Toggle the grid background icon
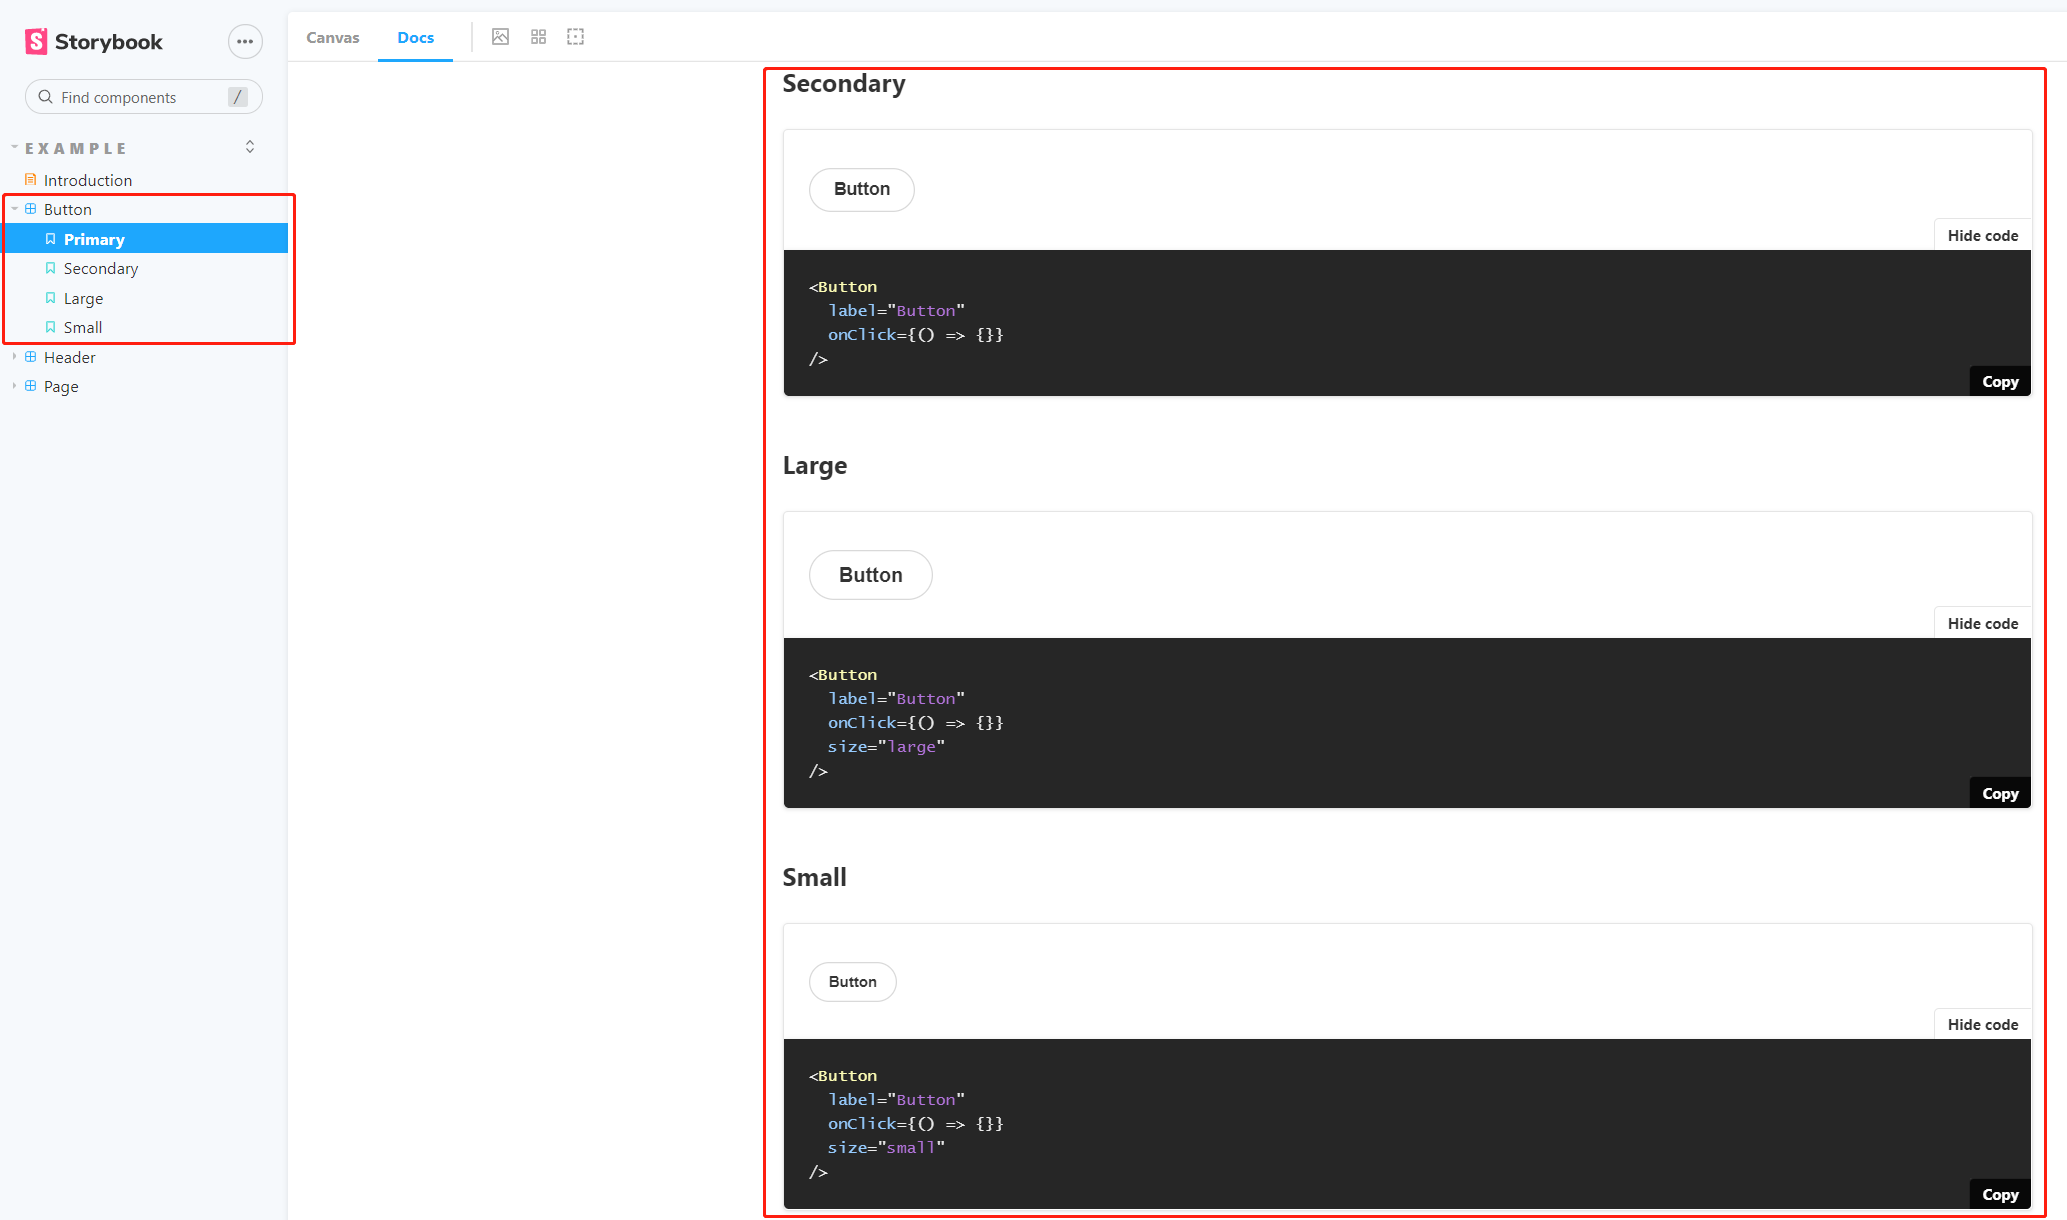2067x1220 pixels. pyautogui.click(x=538, y=37)
